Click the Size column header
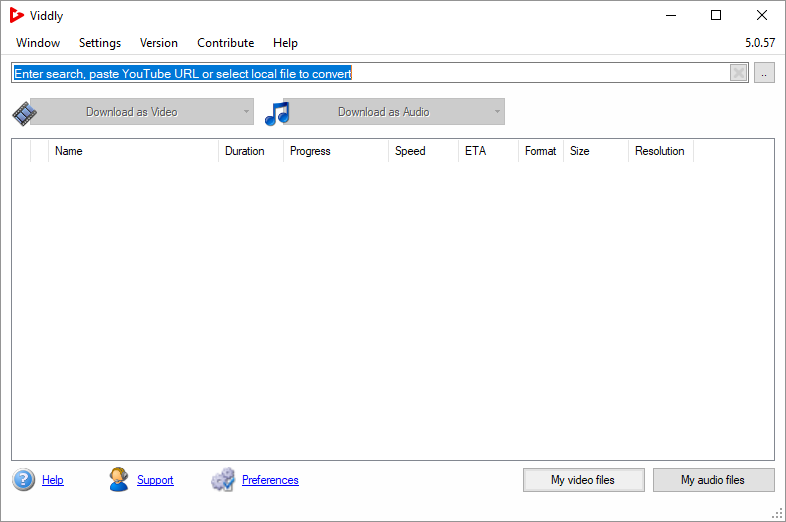This screenshot has height=522, width=786. pyautogui.click(x=596, y=151)
